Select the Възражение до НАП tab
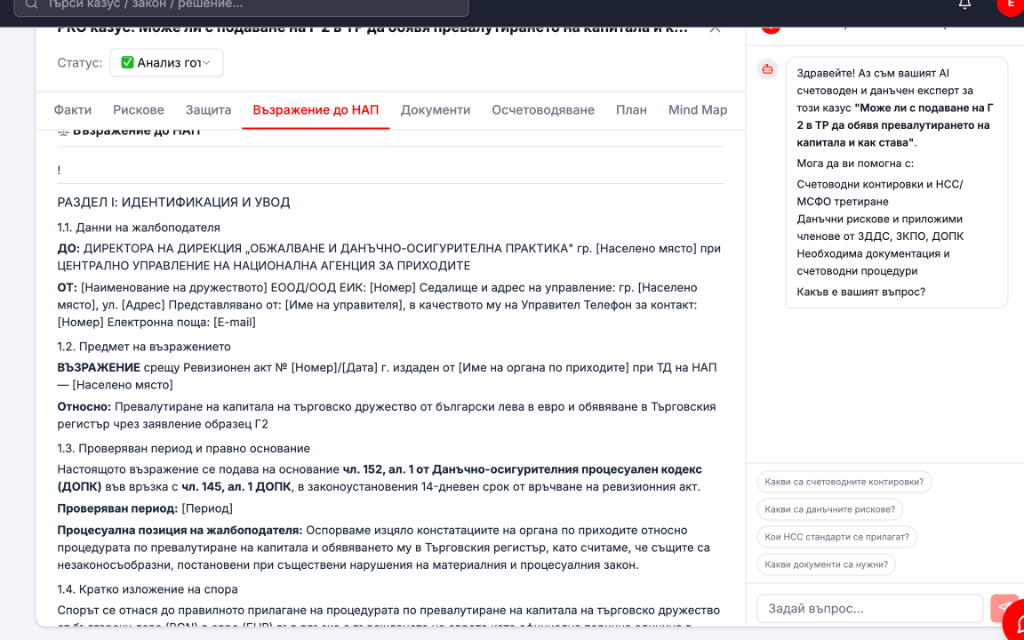Screen dimensions: 1024x640 coord(315,110)
